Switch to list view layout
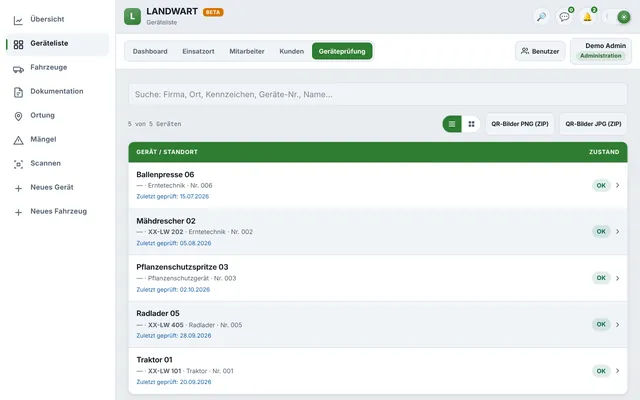The image size is (640, 400). point(452,124)
